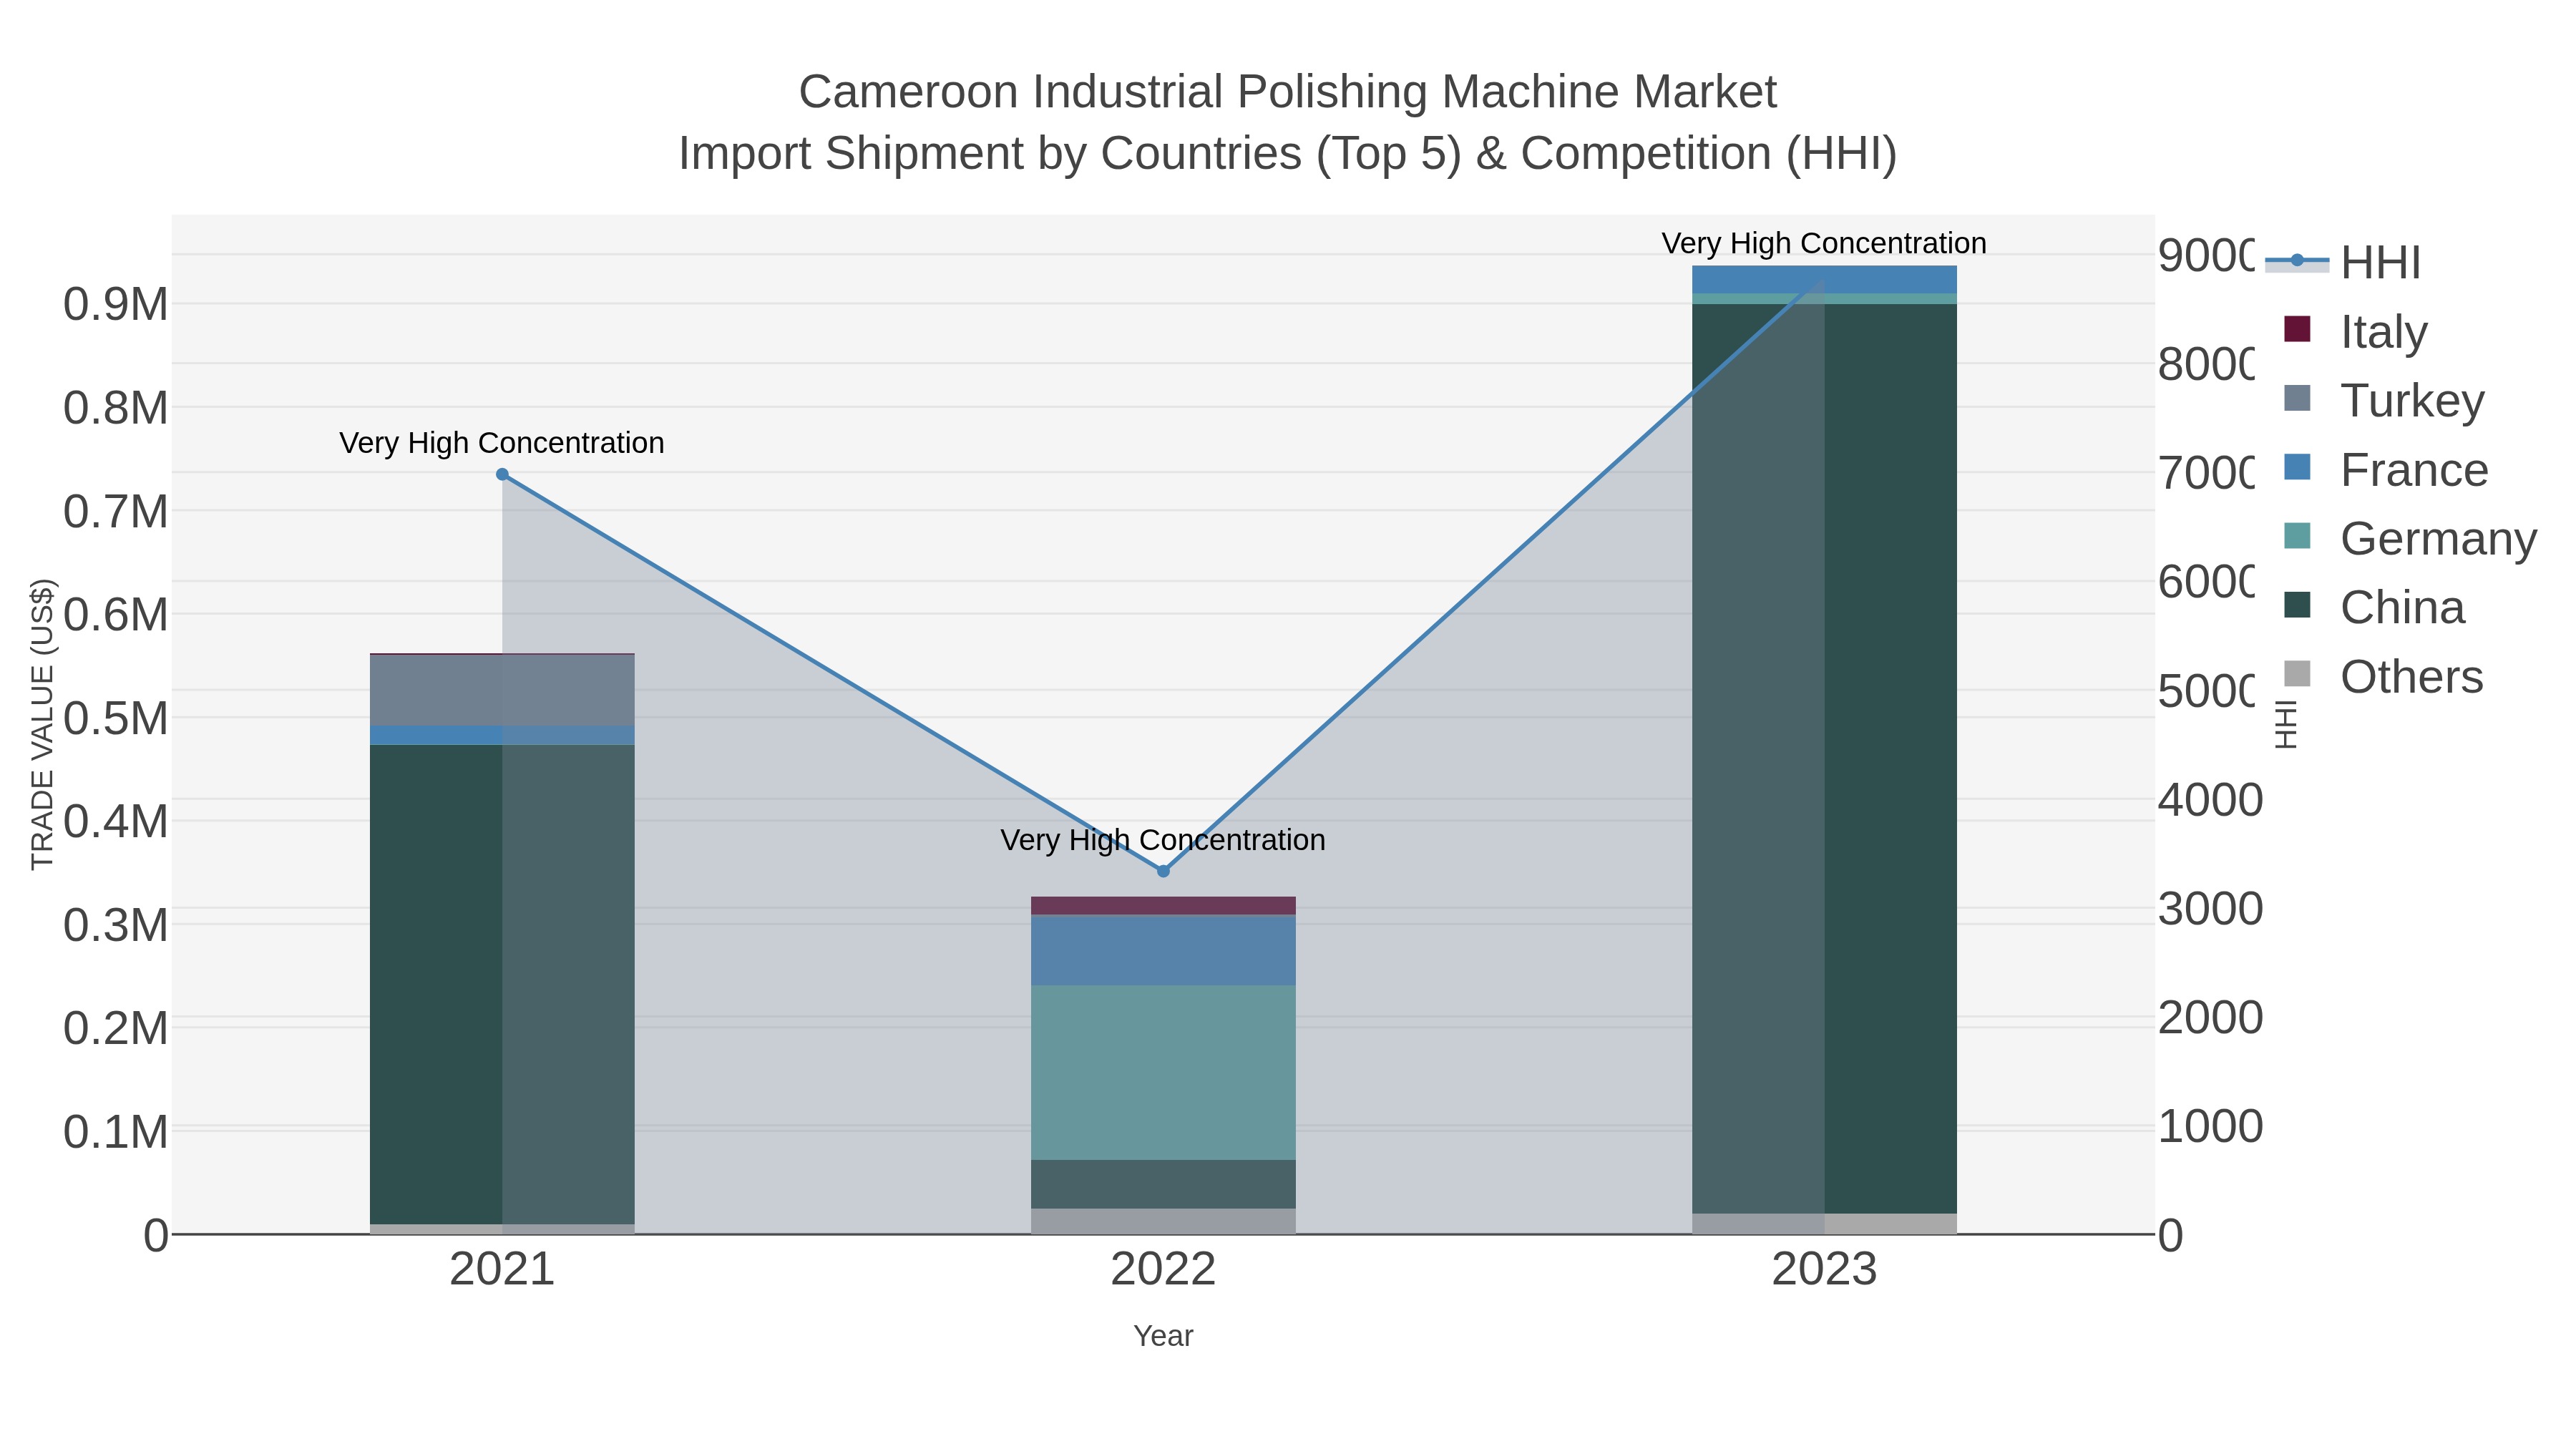The height and width of the screenshot is (1449, 2576).
Task: Click the 1000 HHI axis tick label
Action: 2210,1126
